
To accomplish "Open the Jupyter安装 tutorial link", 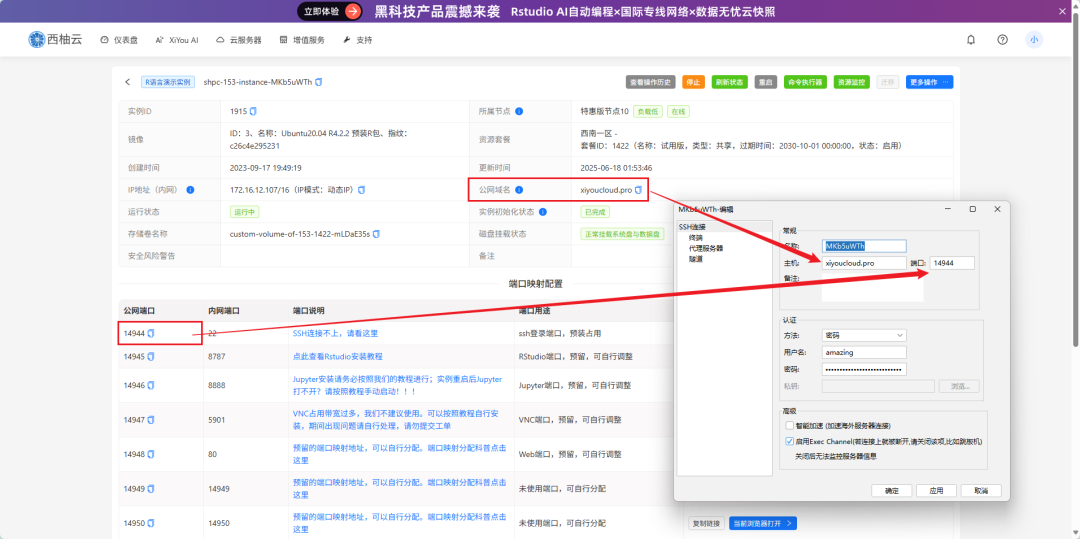I will pyautogui.click(x=397, y=385).
